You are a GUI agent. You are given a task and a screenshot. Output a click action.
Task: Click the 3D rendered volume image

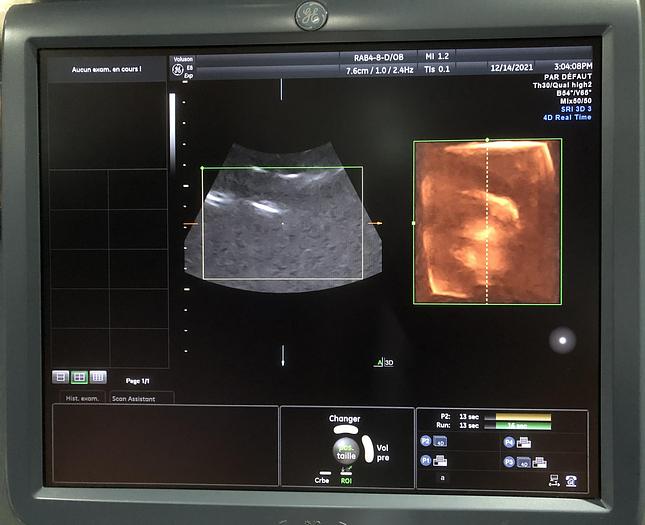tap(487, 221)
